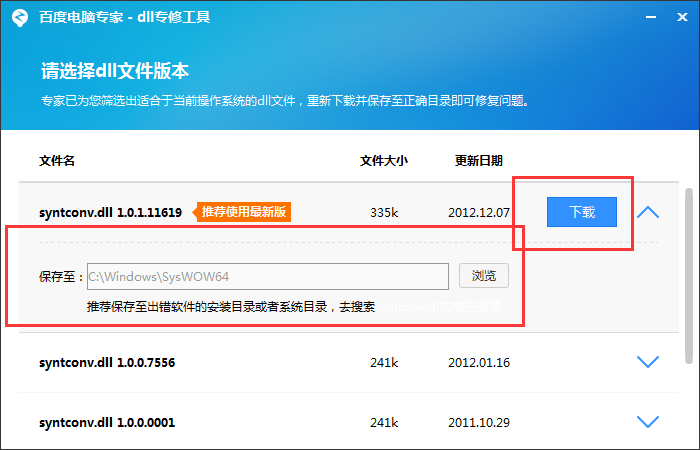Viewport: 700px width, 450px height.
Task: Select the syntconv.dll 1.0.0.0001 file name
Action: point(107,422)
